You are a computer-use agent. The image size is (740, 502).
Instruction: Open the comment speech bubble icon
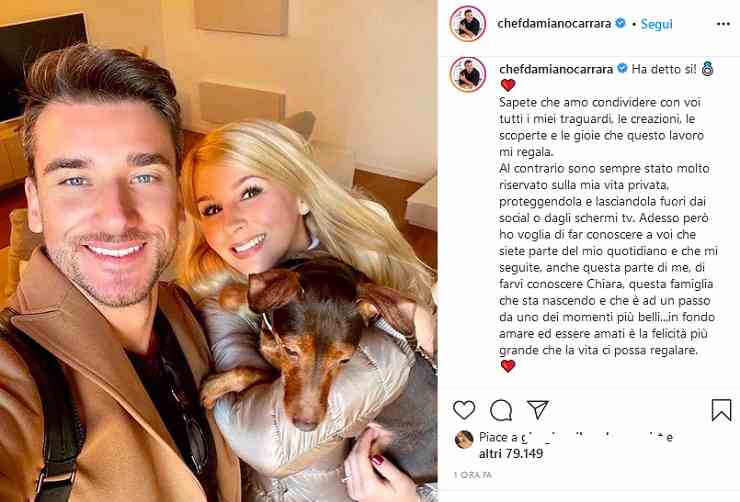tap(501, 410)
